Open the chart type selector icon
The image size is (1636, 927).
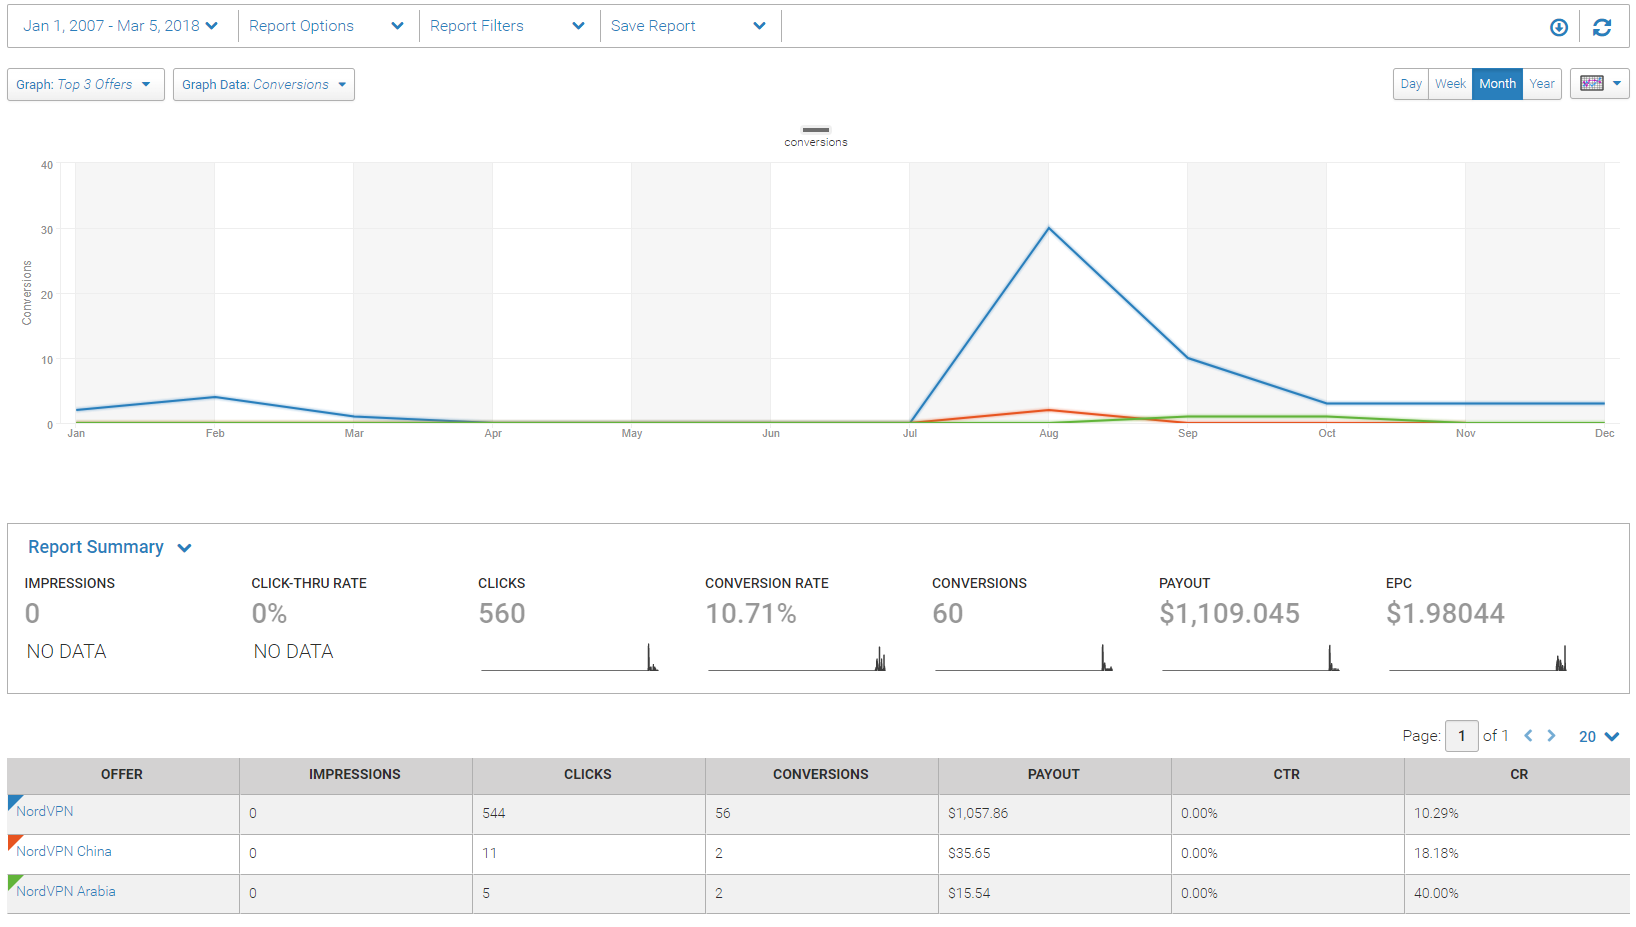(x=1599, y=84)
